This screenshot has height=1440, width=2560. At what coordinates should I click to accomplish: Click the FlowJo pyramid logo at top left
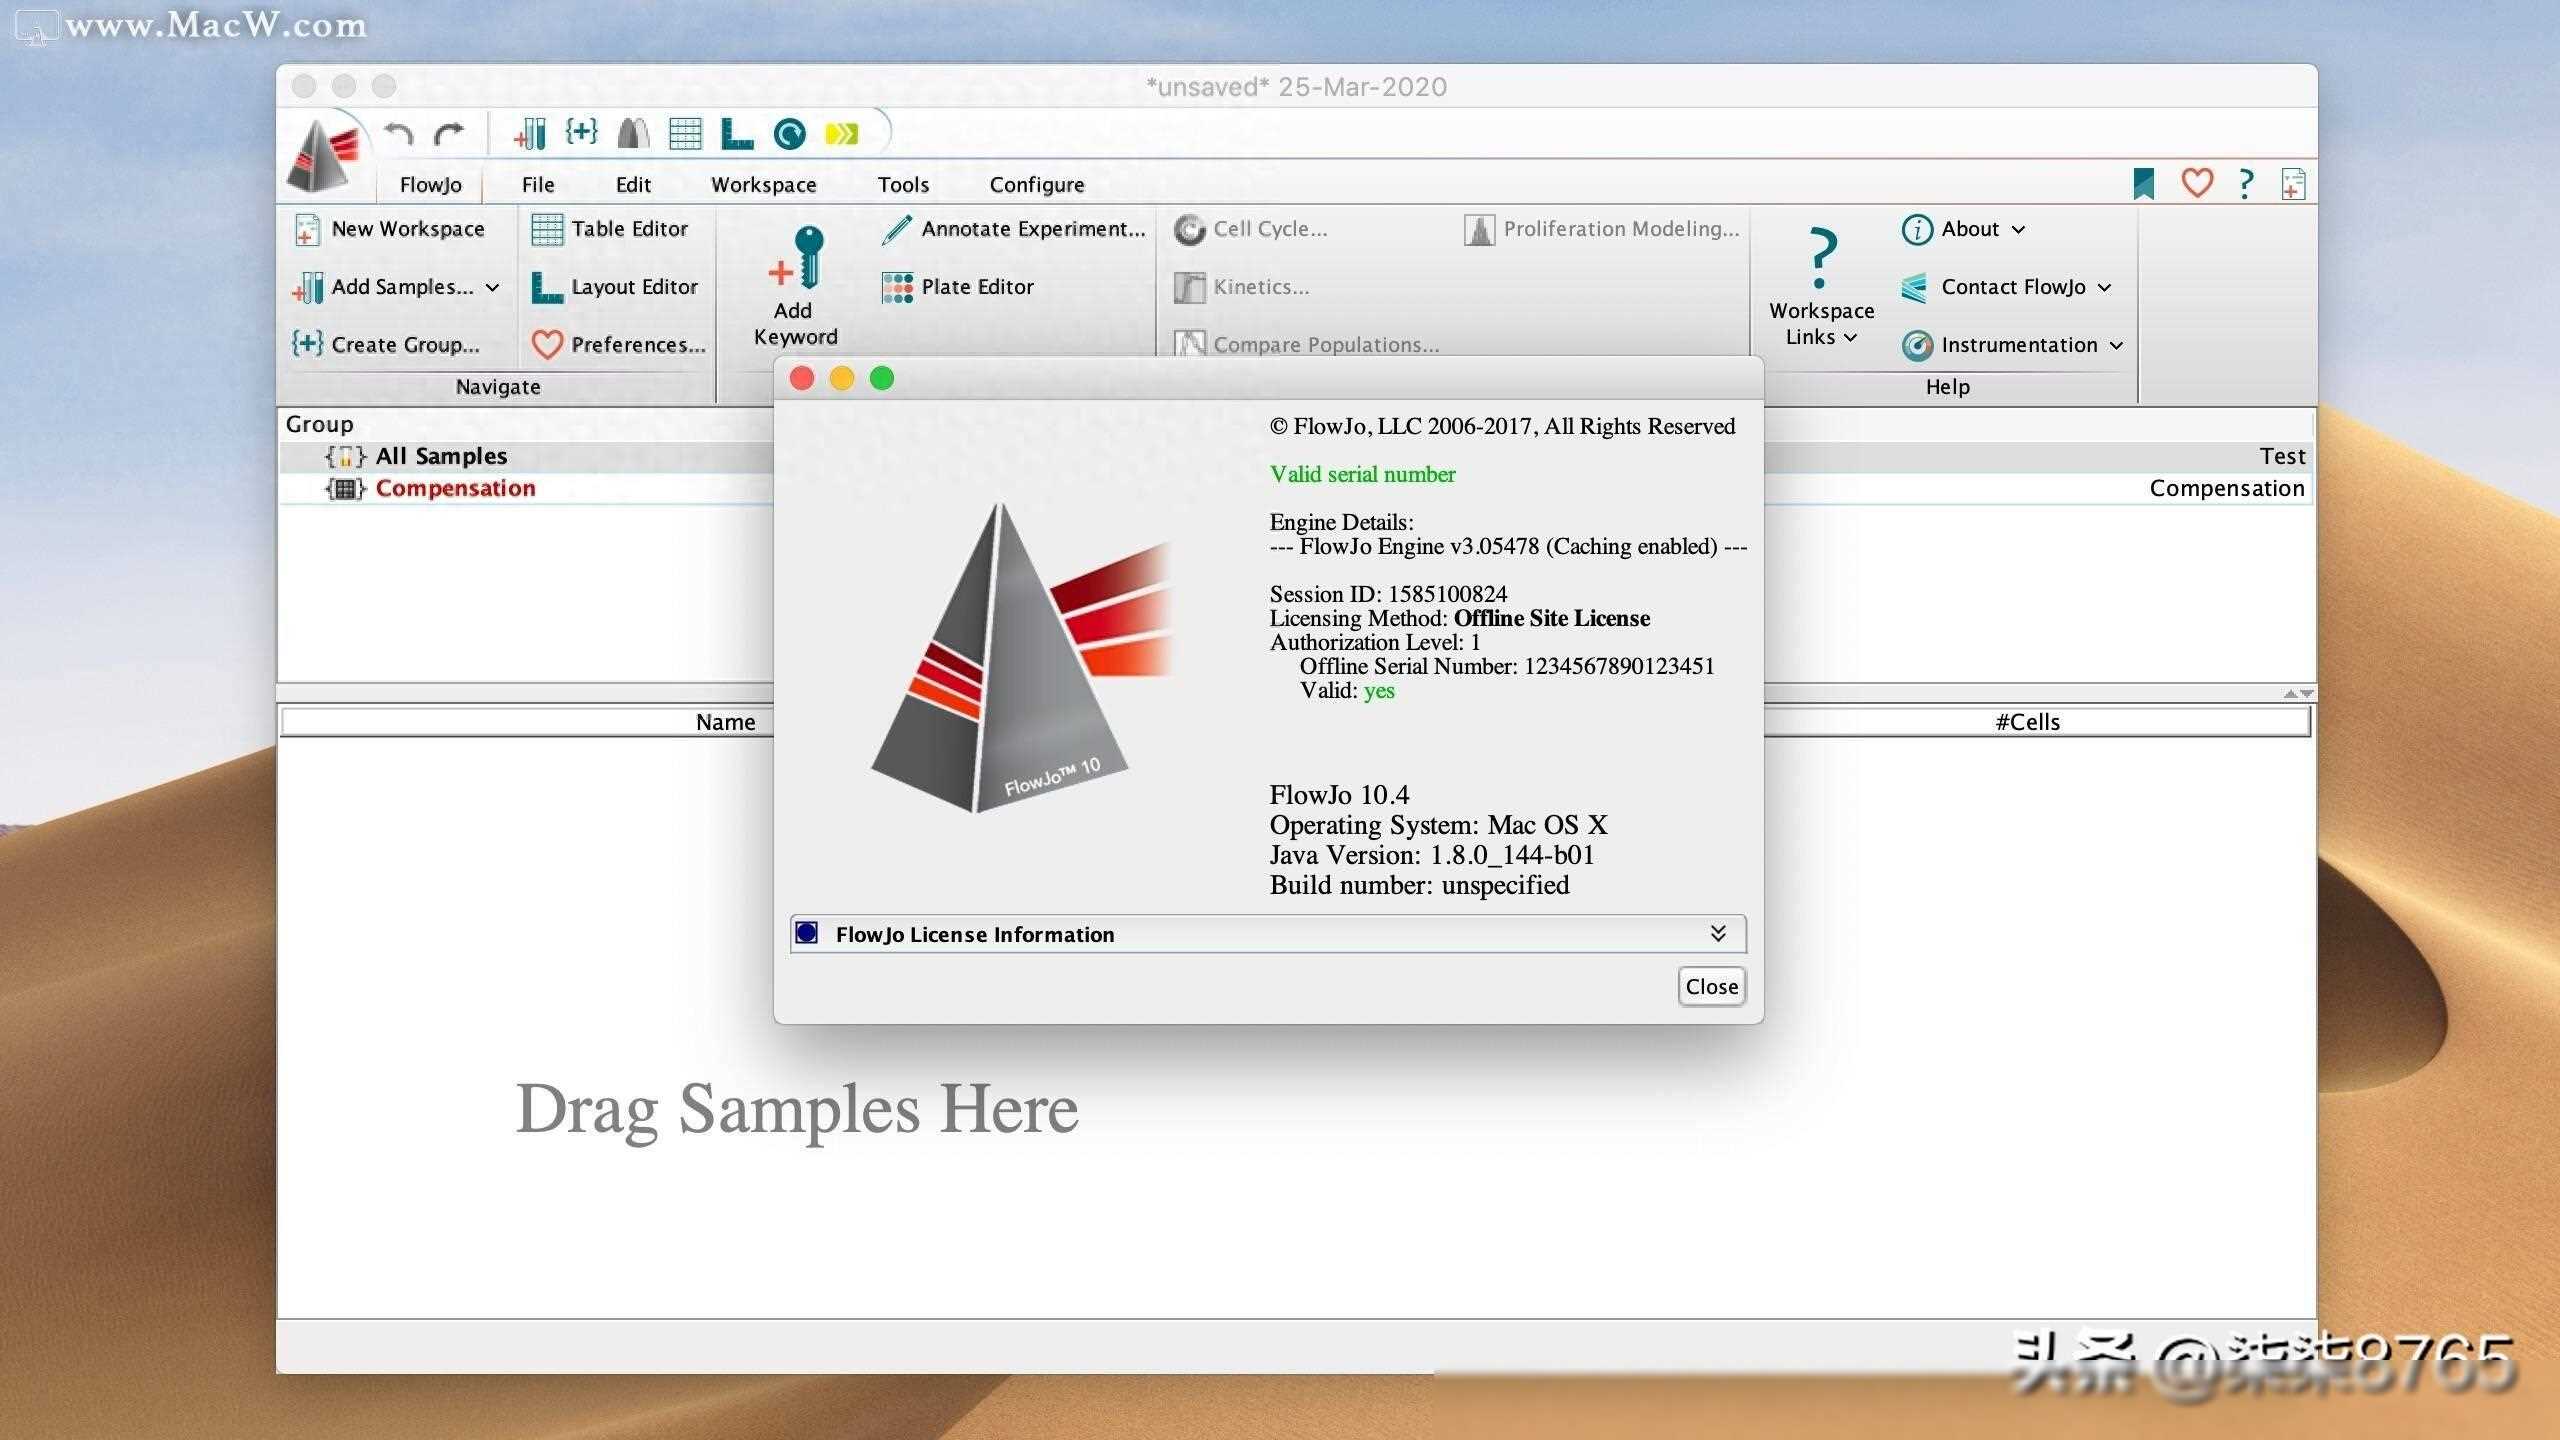[x=322, y=155]
